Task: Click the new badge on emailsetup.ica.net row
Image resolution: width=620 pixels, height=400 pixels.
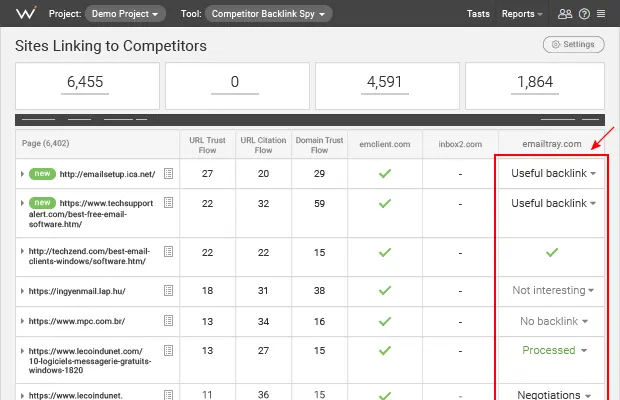Action: coord(42,174)
